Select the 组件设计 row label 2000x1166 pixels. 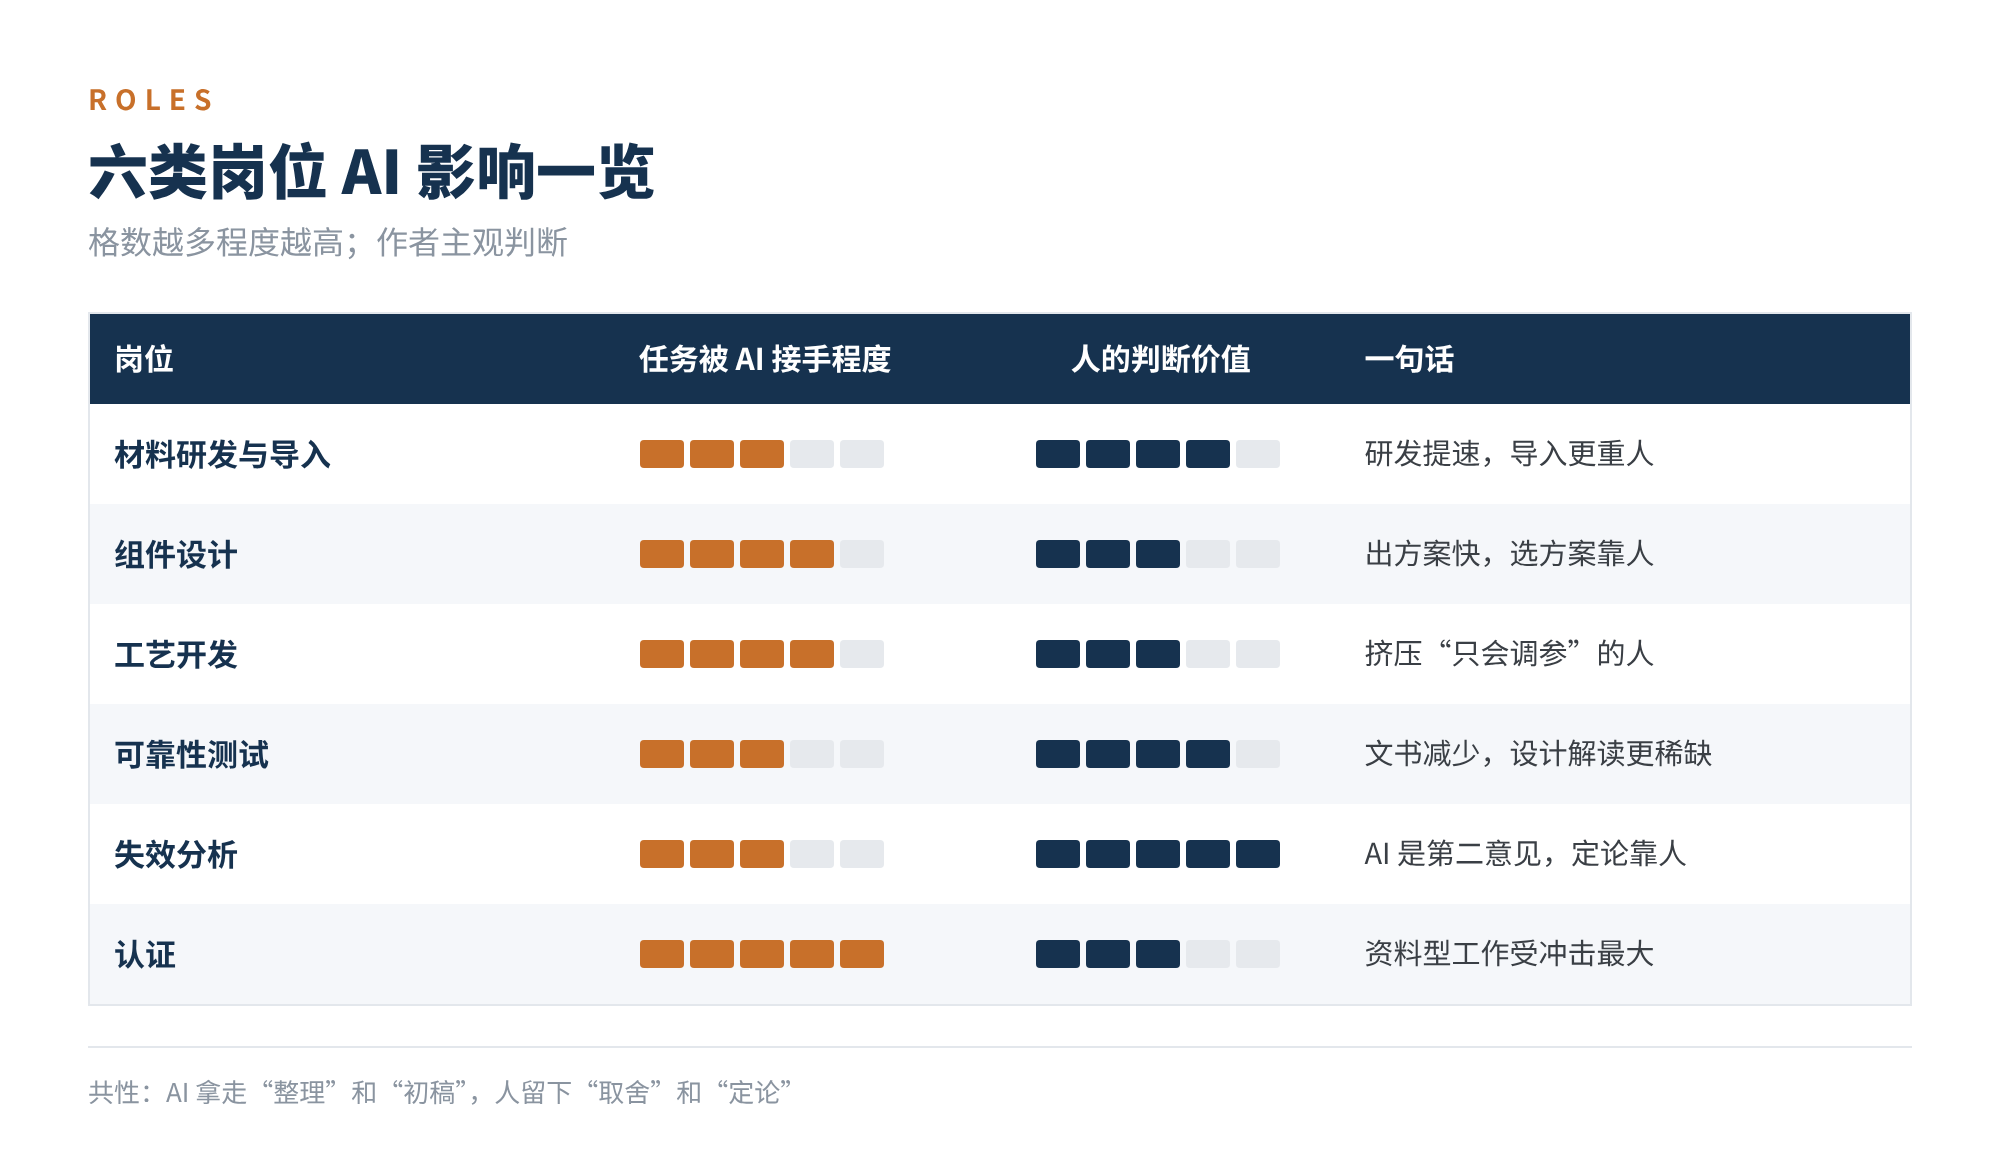coord(176,554)
